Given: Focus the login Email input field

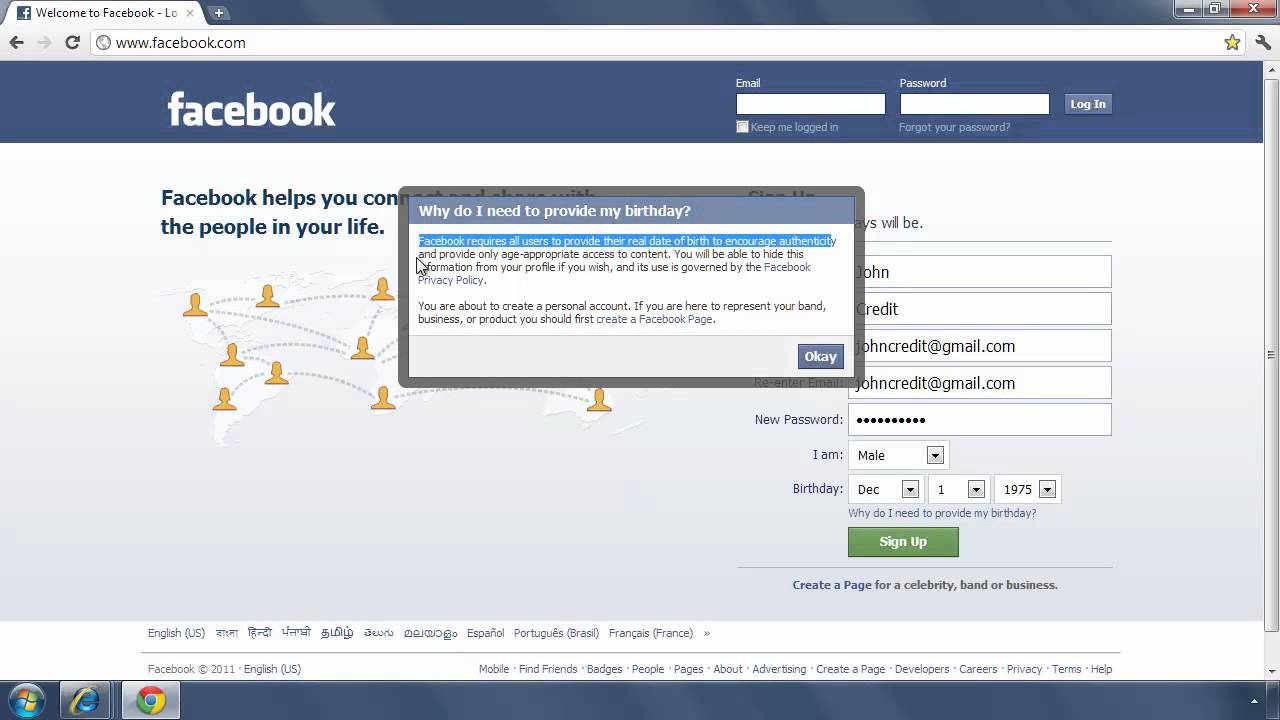Looking at the screenshot, I should (x=810, y=104).
